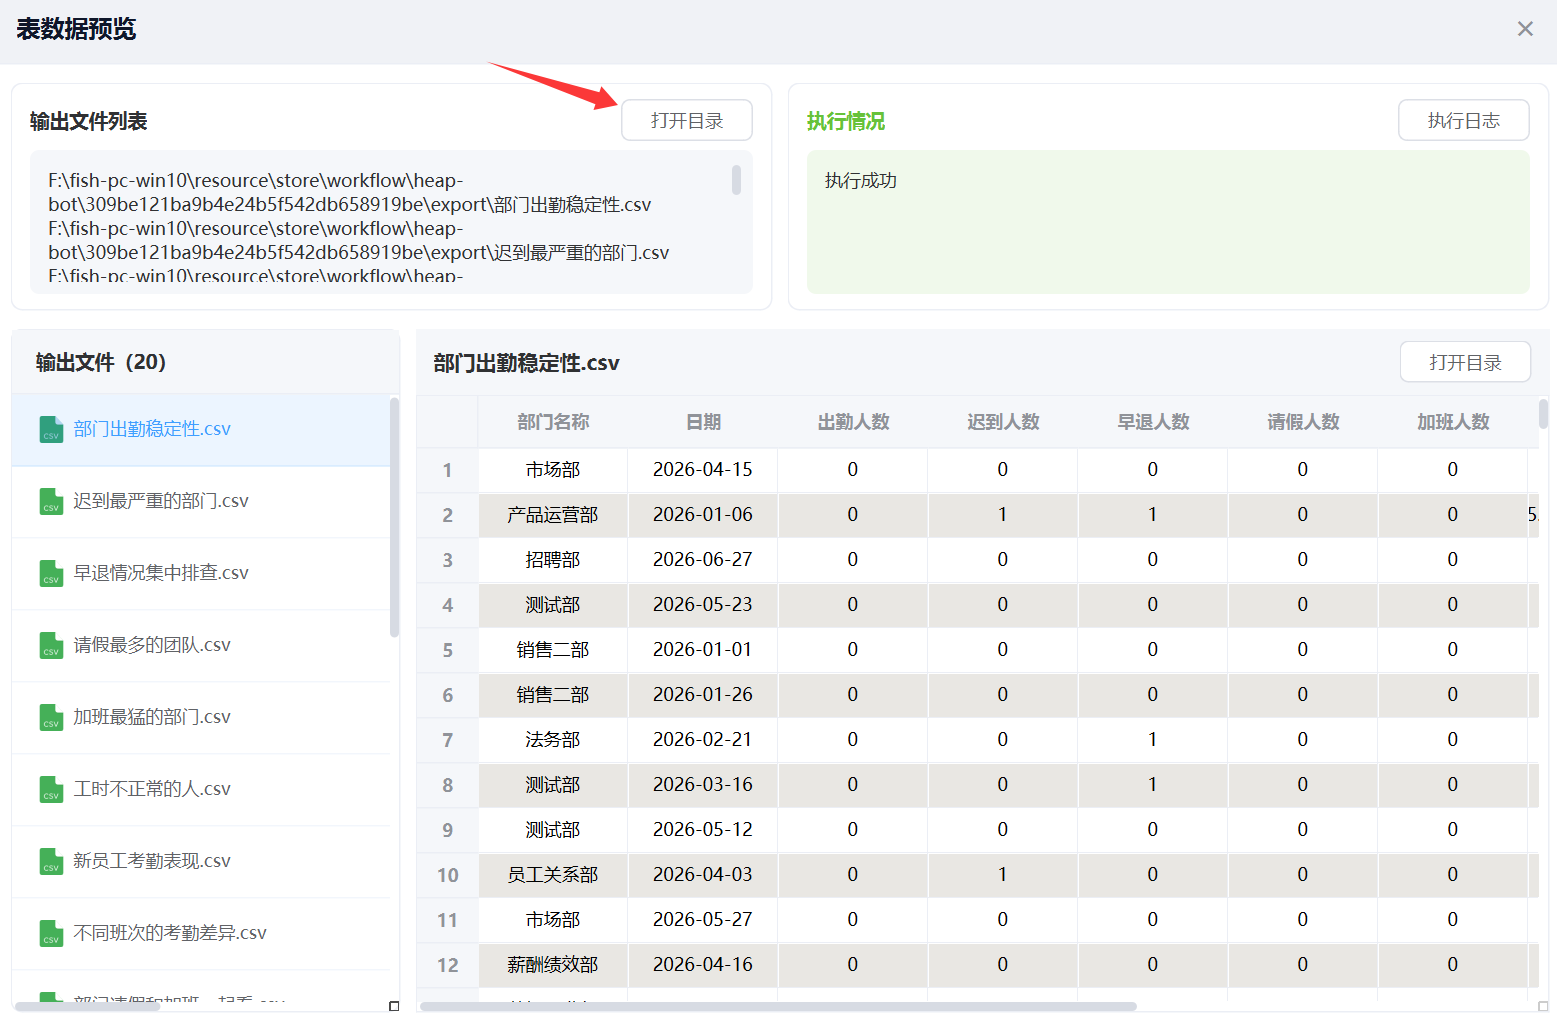
Task: Open directory from the 输出文件列表 panel
Action: 686,121
